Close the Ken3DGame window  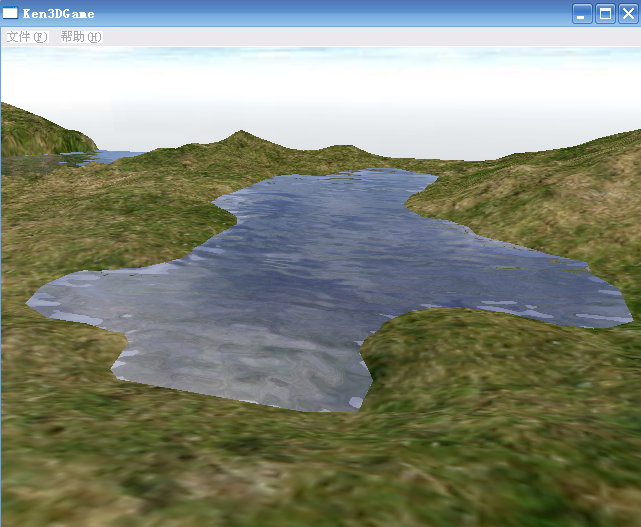[628, 14]
